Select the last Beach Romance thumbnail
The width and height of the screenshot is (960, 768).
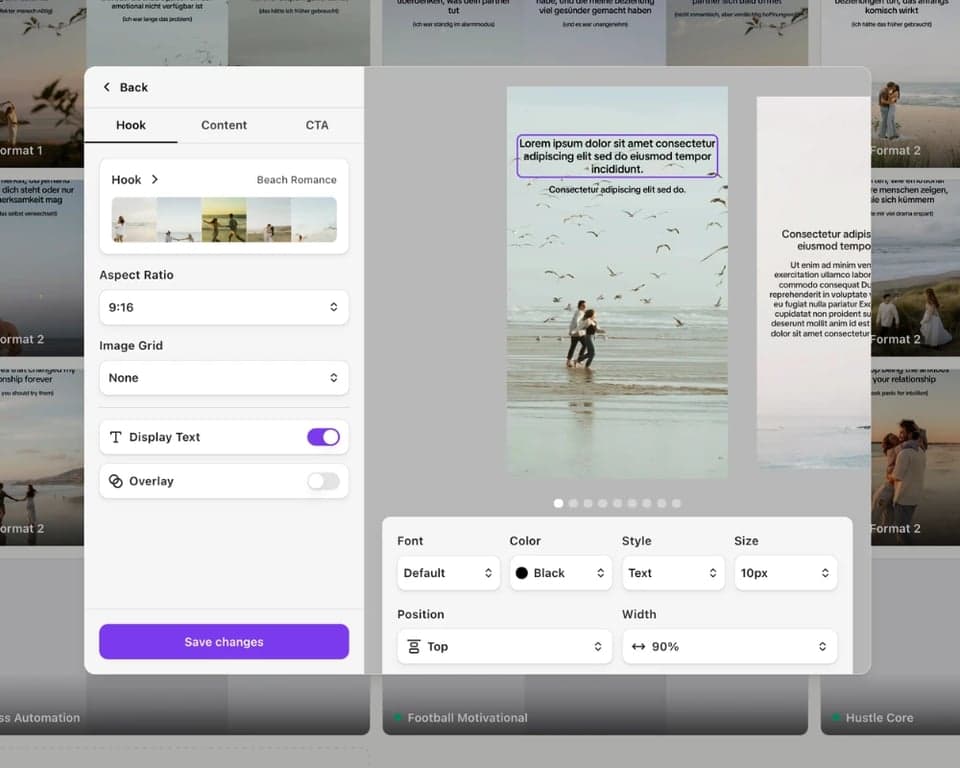click(313, 219)
